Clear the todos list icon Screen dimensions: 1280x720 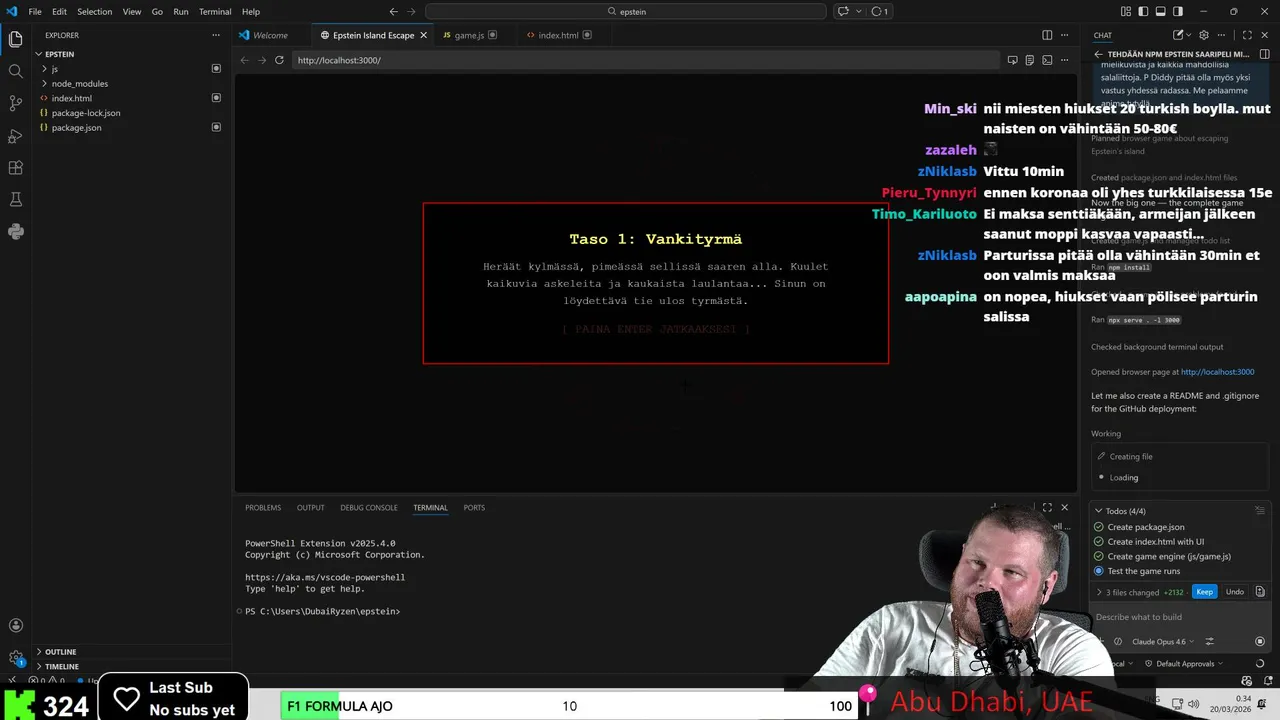coord(1260,510)
